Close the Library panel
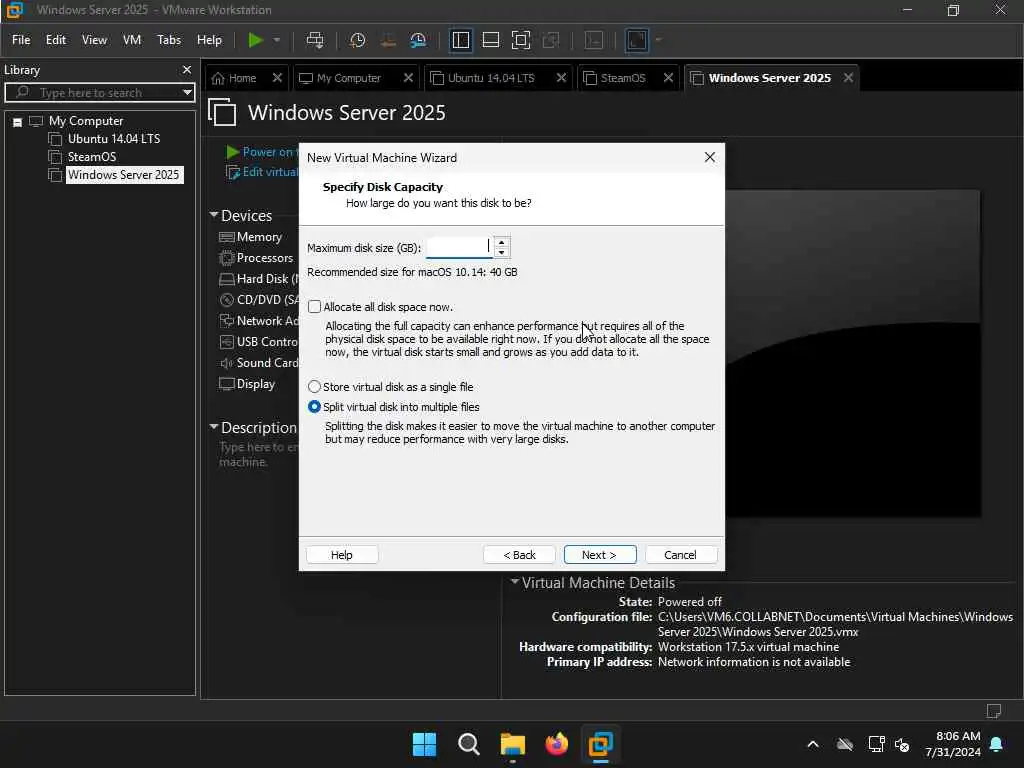The image size is (1024, 768). click(x=187, y=69)
